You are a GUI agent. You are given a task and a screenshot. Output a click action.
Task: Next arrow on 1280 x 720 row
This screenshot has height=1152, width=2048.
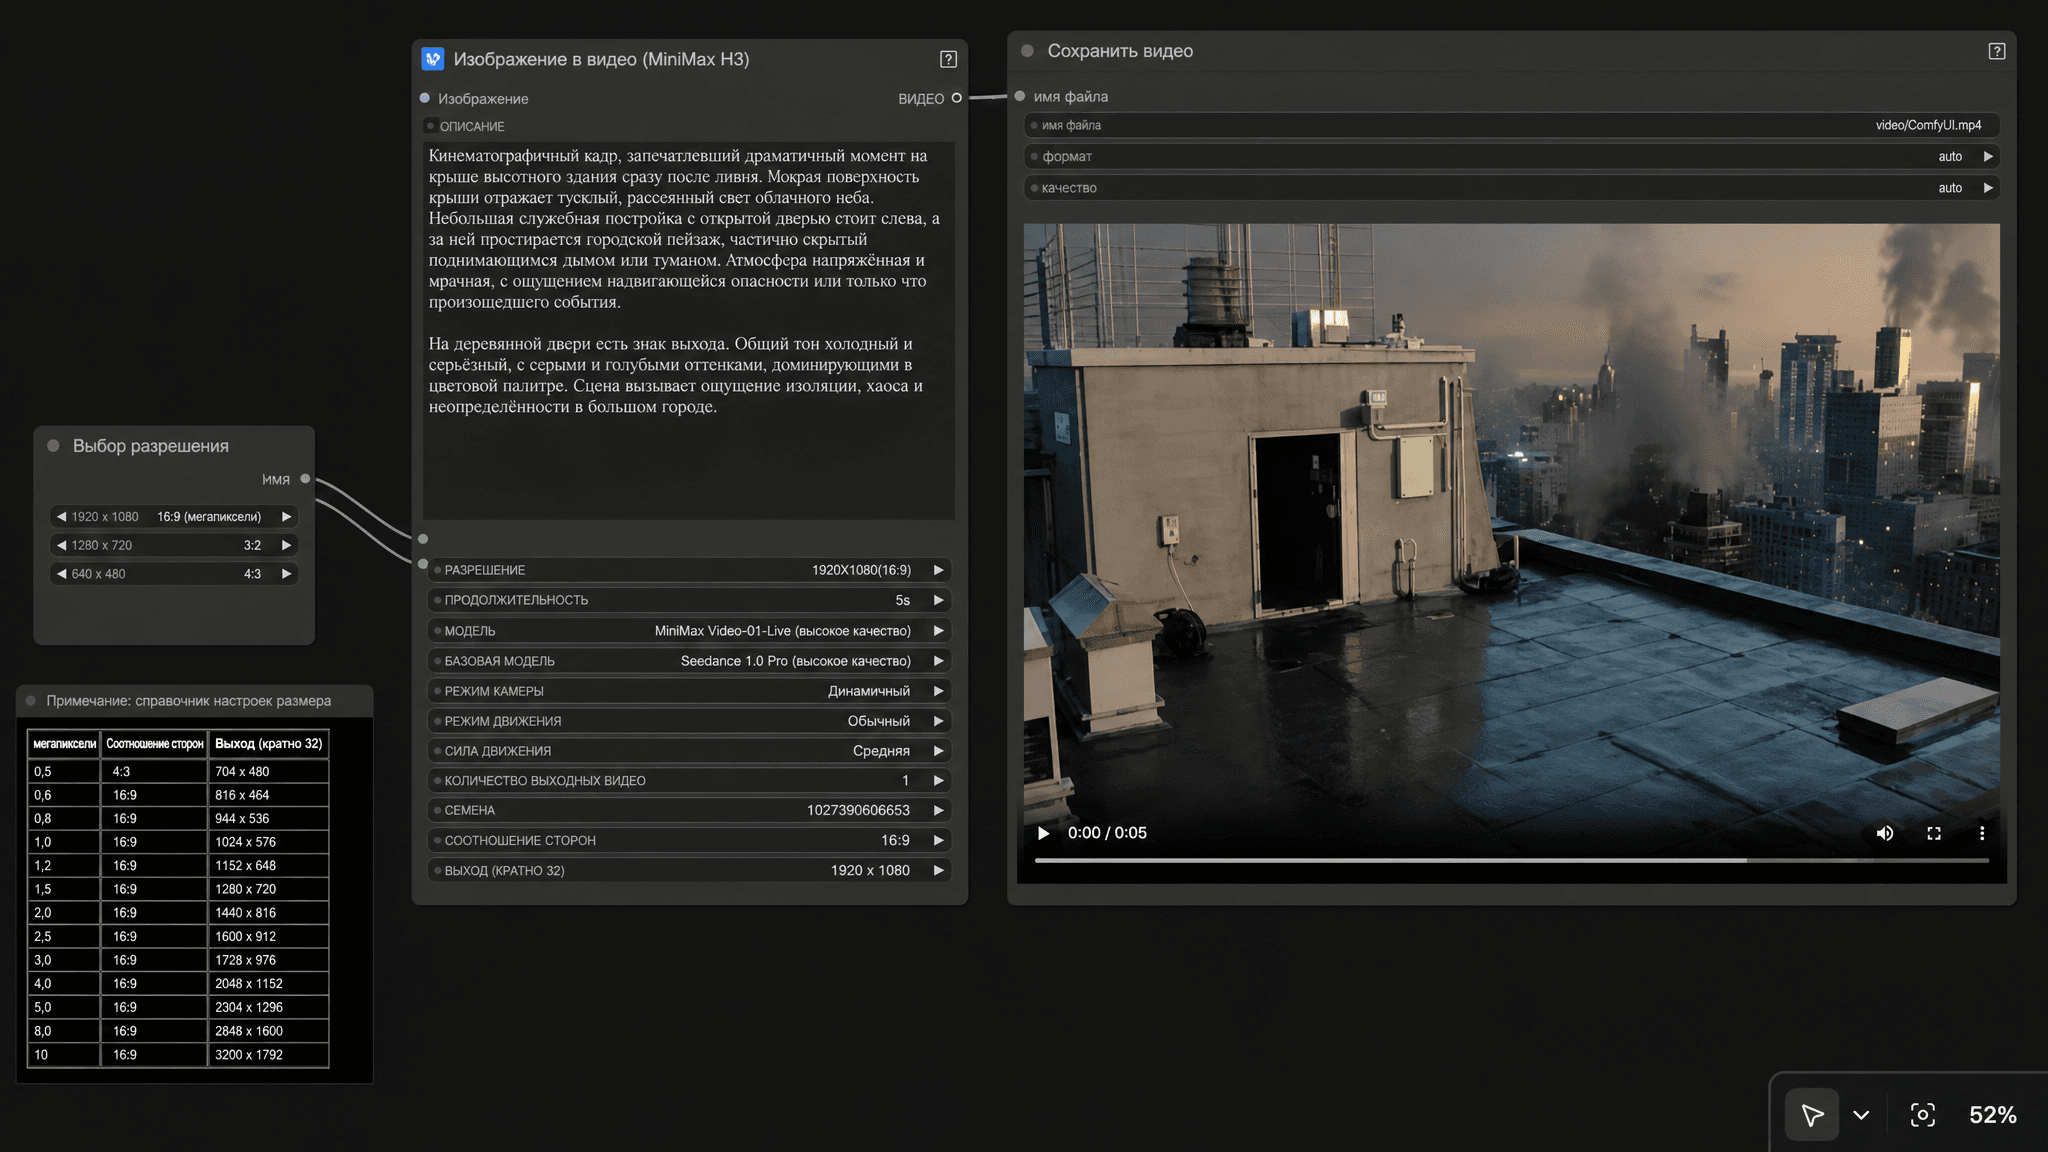tap(286, 545)
